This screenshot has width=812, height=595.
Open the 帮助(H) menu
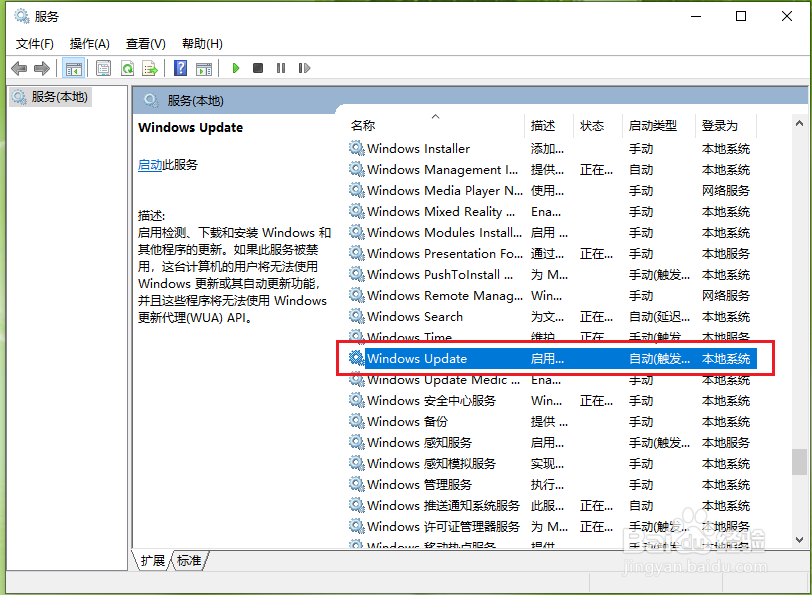202,44
